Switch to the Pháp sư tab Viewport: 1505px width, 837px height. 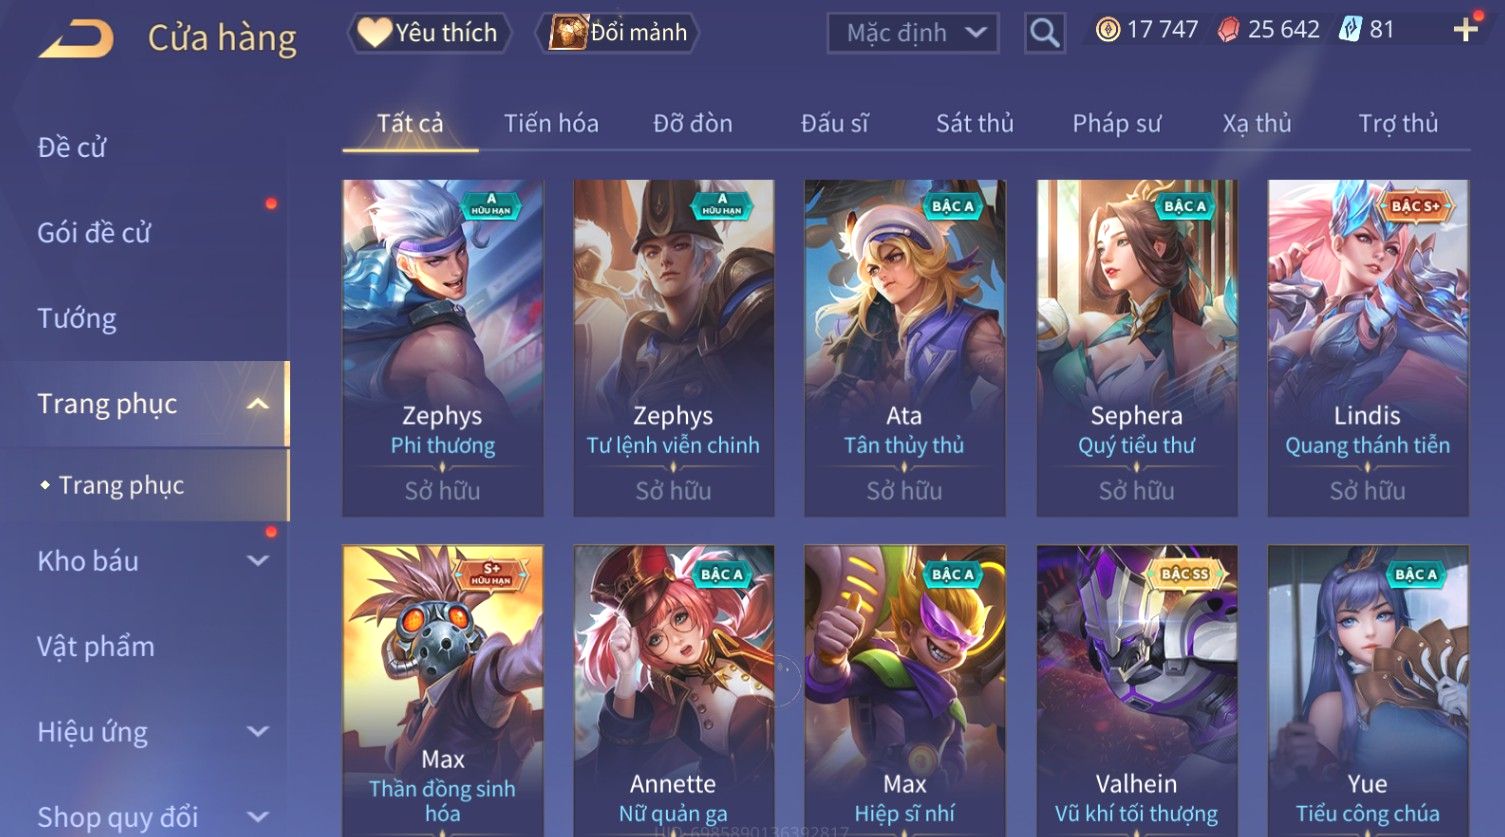(x=1116, y=124)
